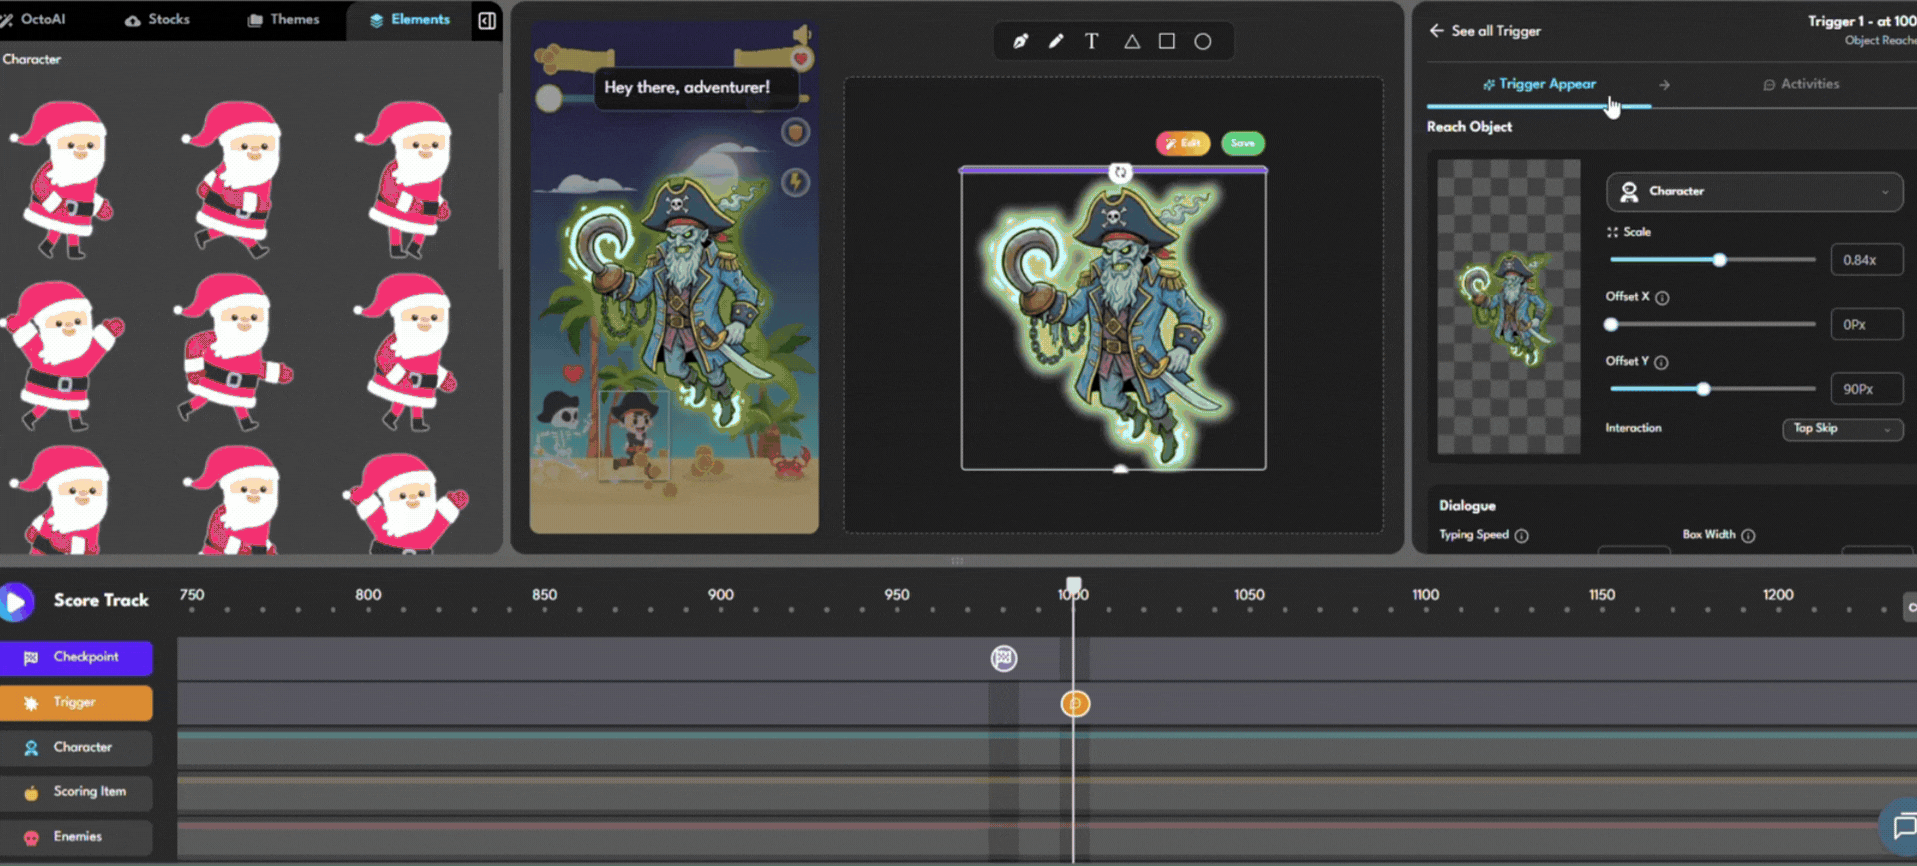
Task: Click the green Save button
Action: pyautogui.click(x=1243, y=143)
